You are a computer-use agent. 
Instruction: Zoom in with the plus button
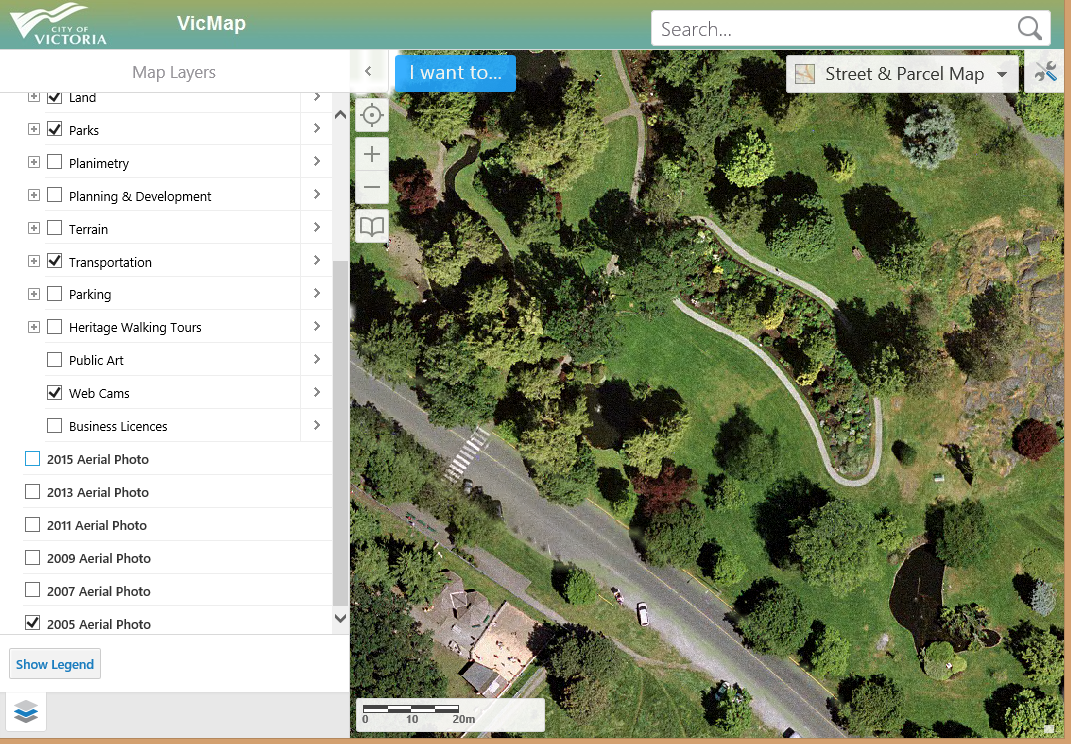pyautogui.click(x=372, y=154)
